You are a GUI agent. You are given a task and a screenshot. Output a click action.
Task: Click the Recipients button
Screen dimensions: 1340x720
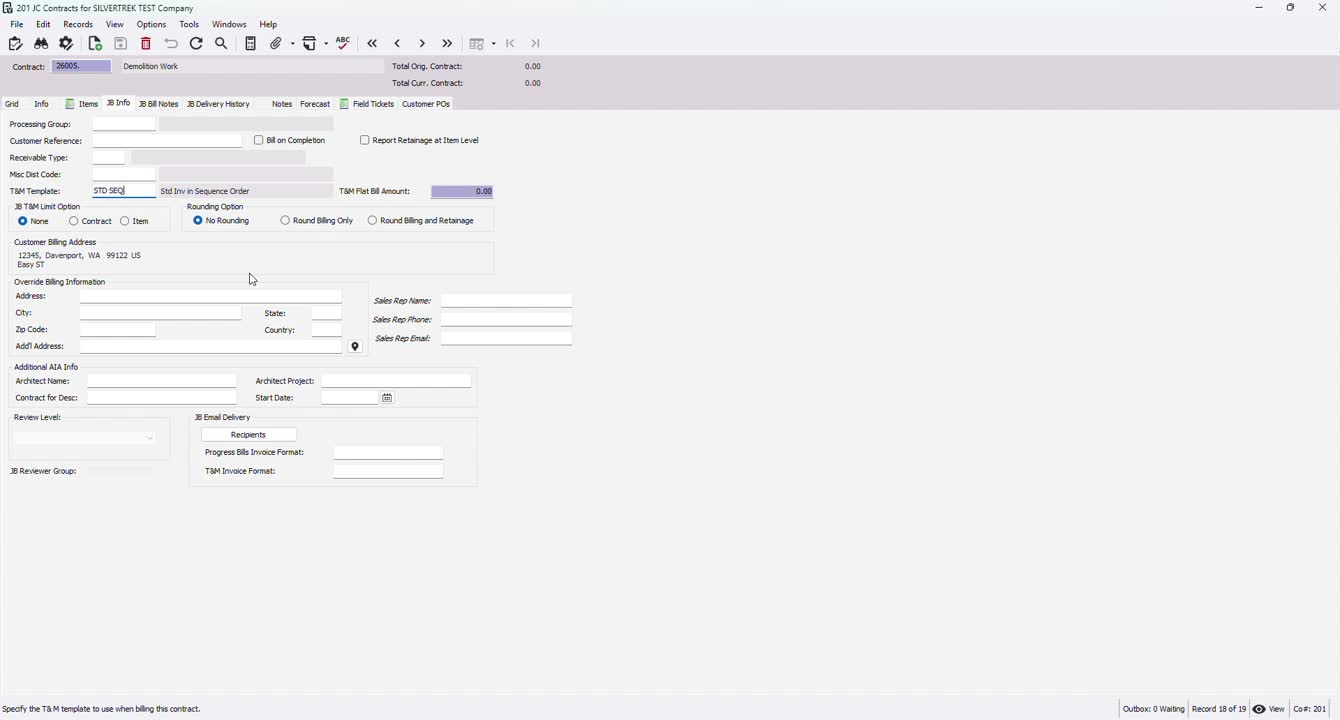point(249,435)
